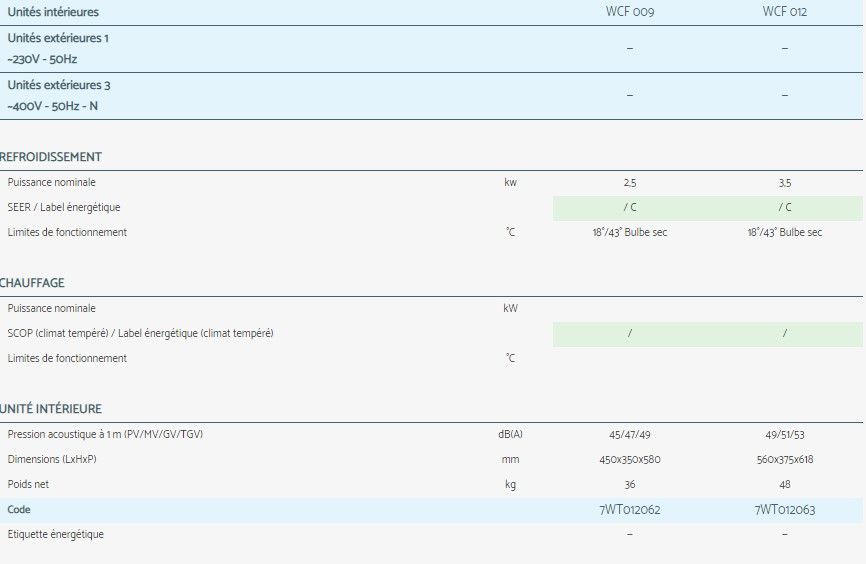Click the green SCOP cell under WCF 009
Image resolution: width=866 pixels, height=564 pixels.
[x=629, y=334]
